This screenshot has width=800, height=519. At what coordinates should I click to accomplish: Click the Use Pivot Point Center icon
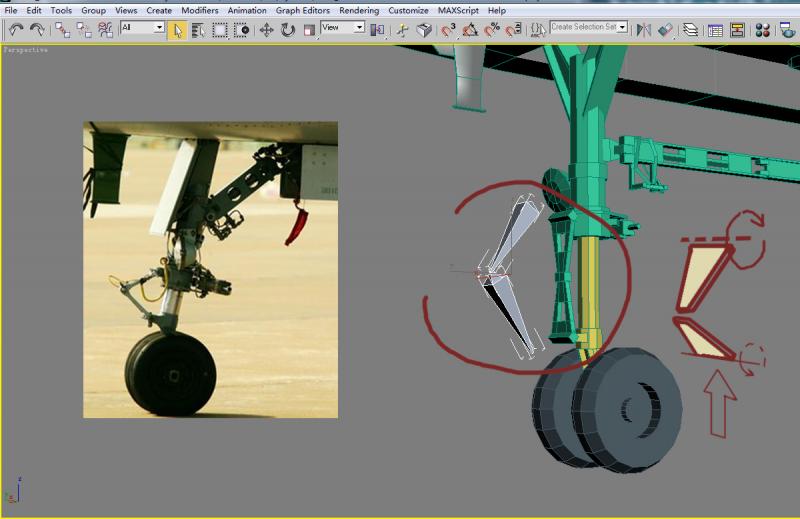click(x=378, y=31)
